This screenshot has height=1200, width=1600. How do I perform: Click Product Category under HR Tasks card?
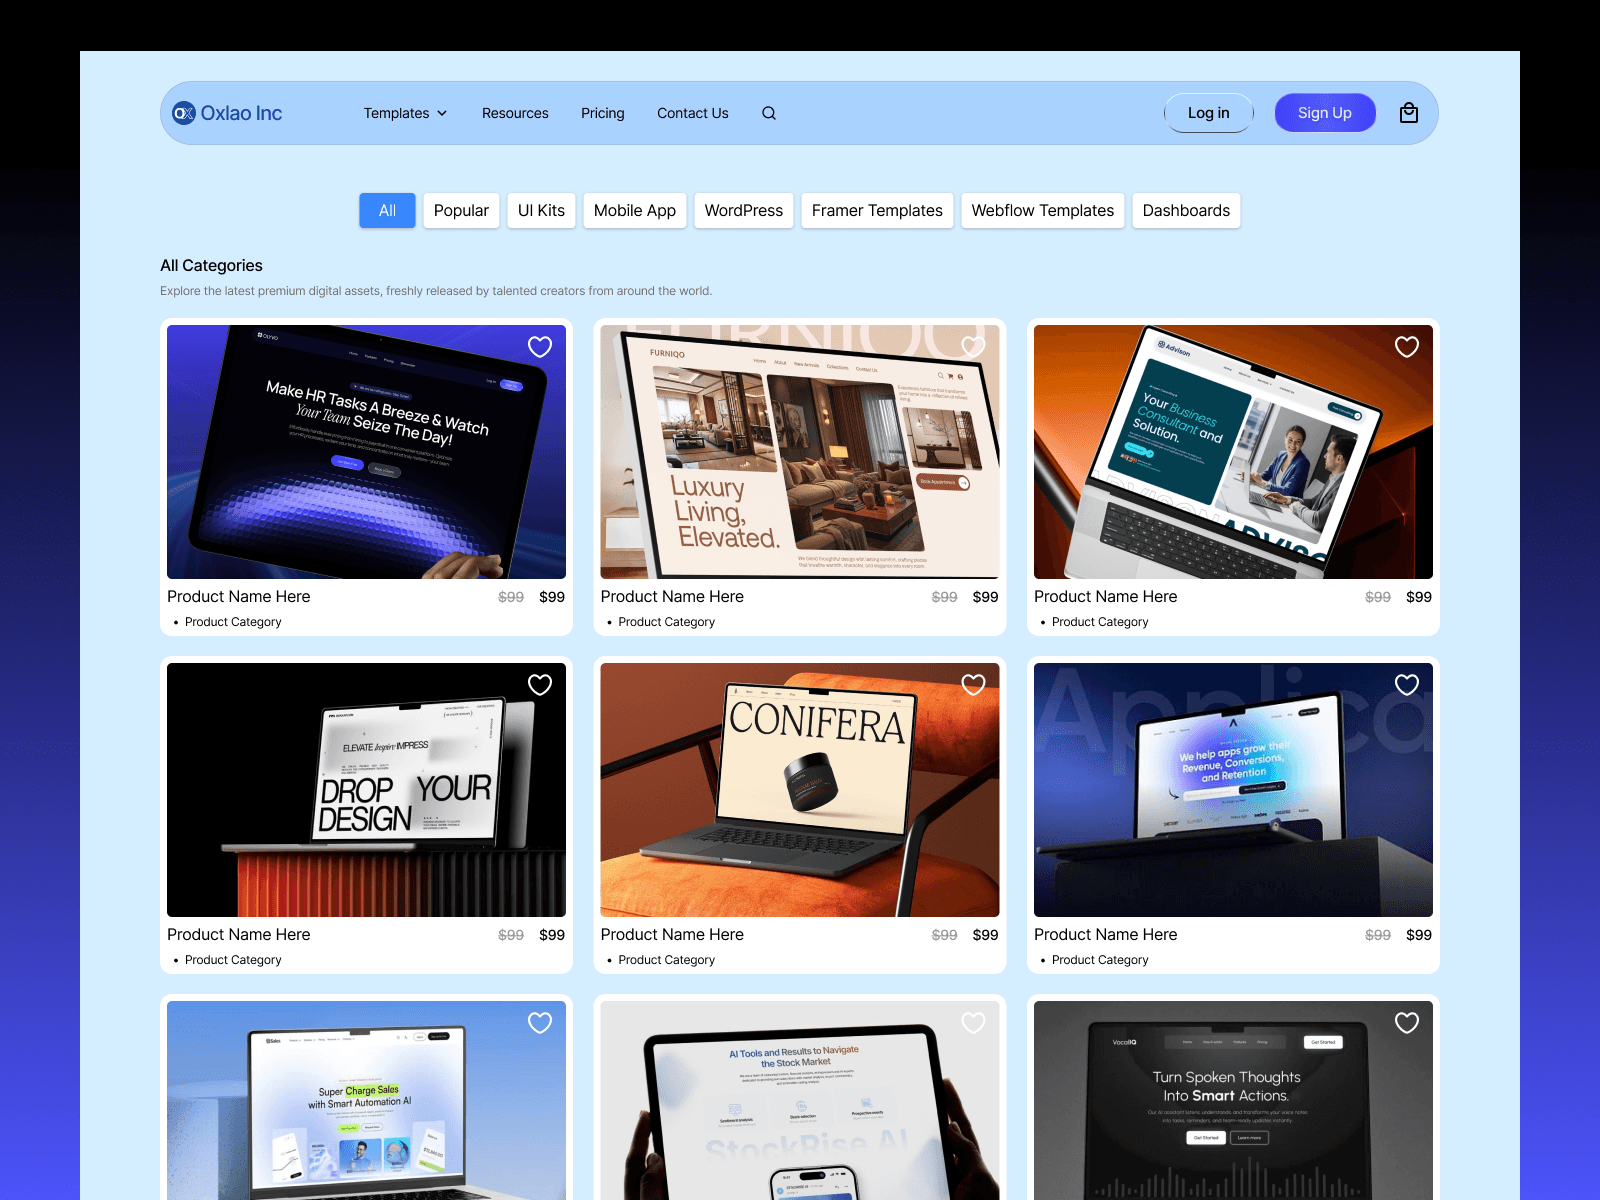tap(233, 622)
